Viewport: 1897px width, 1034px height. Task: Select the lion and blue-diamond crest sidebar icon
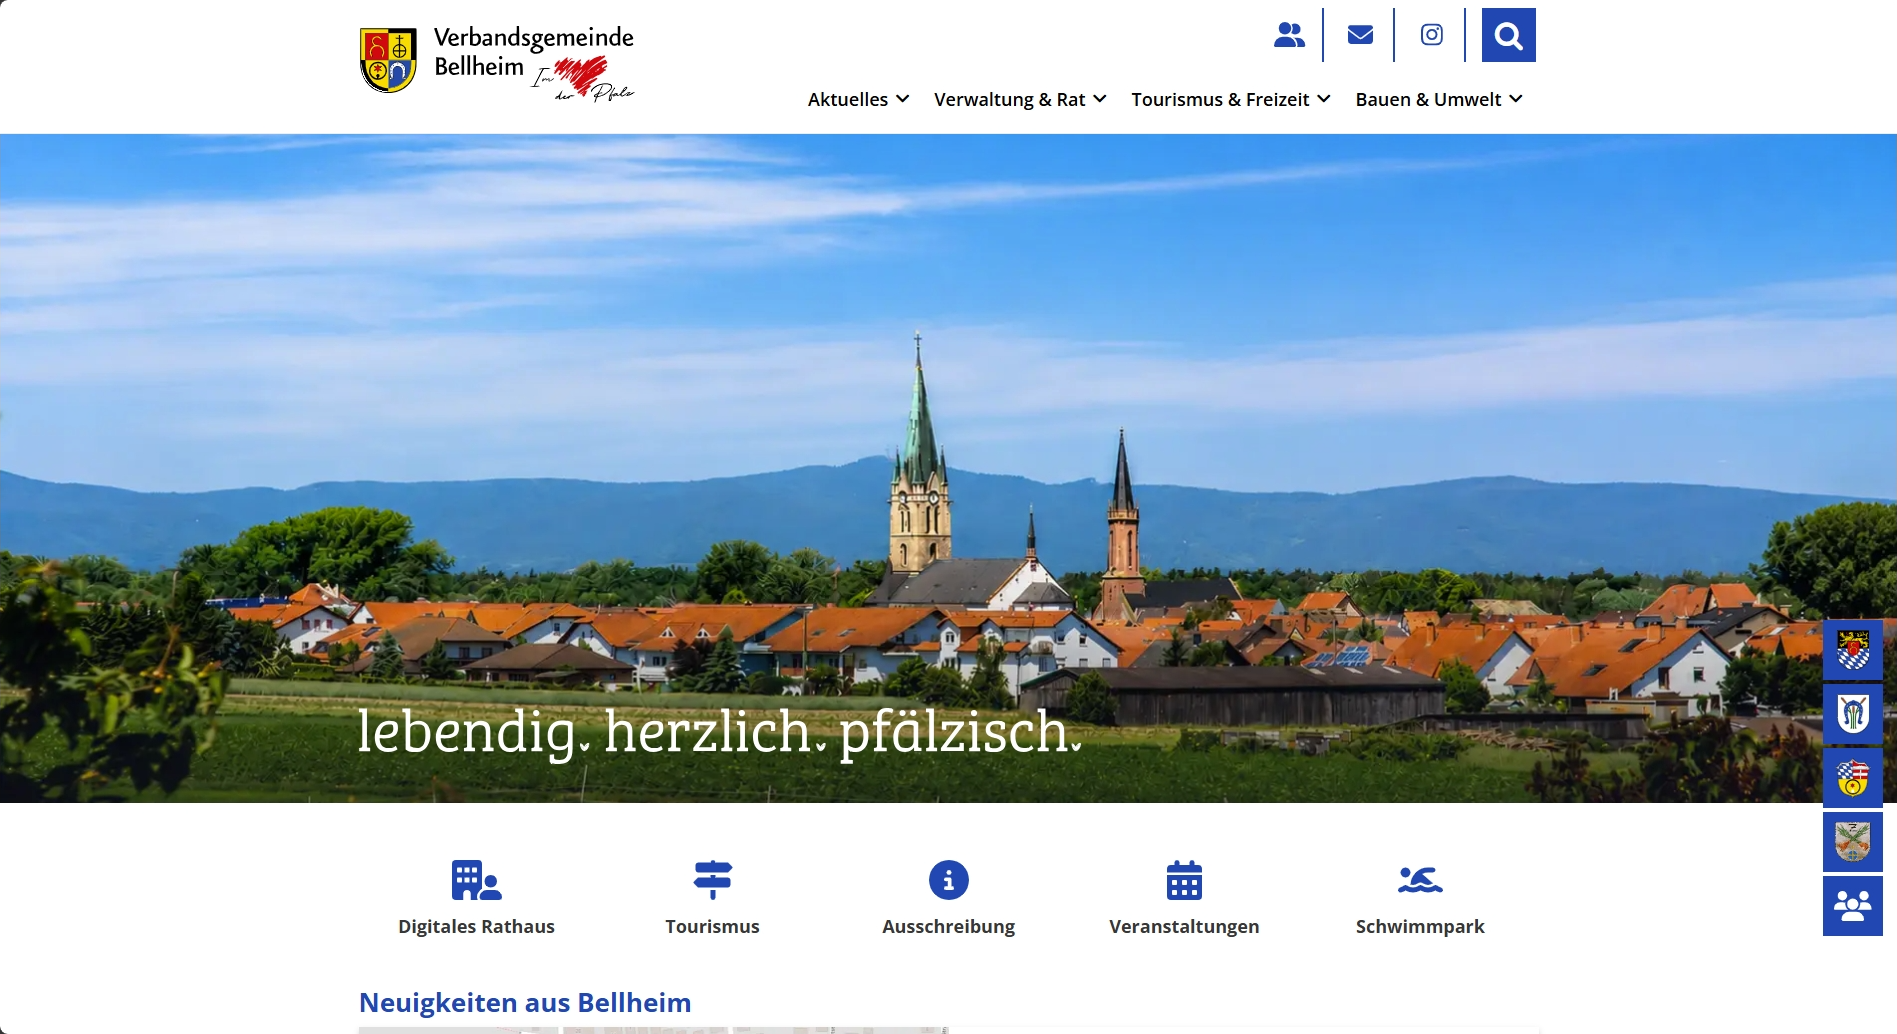pyautogui.click(x=1853, y=650)
